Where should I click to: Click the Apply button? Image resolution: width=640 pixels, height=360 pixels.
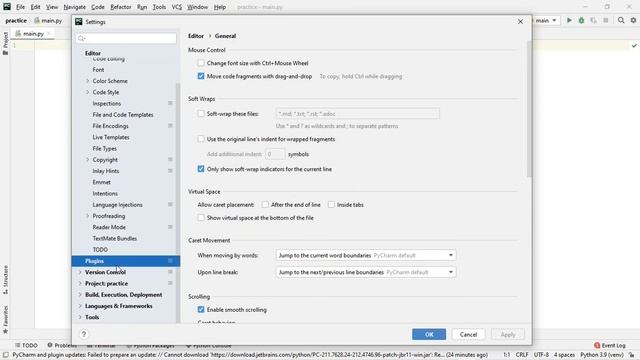tap(508, 334)
